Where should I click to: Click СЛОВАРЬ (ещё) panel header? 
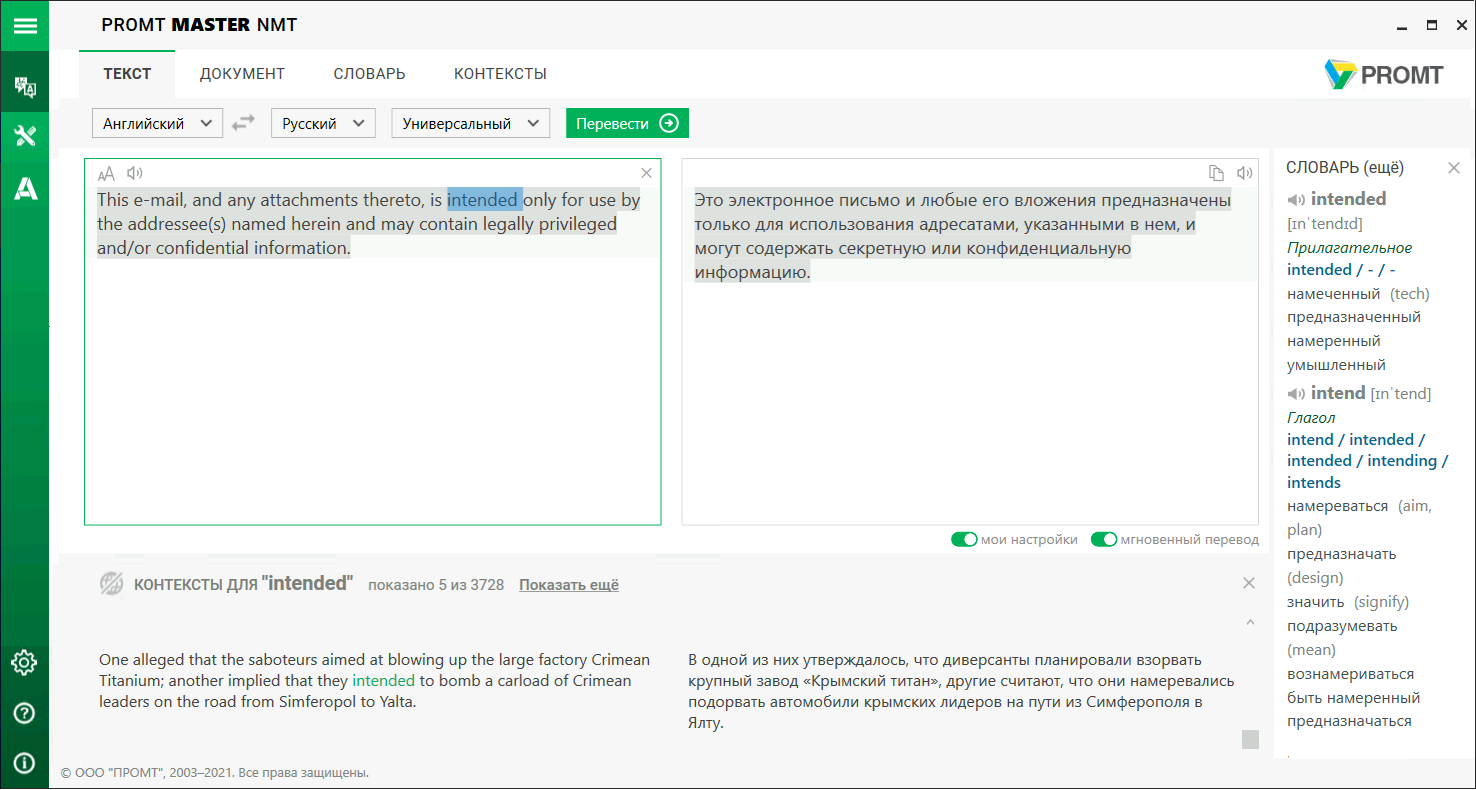pyautogui.click(x=1344, y=168)
